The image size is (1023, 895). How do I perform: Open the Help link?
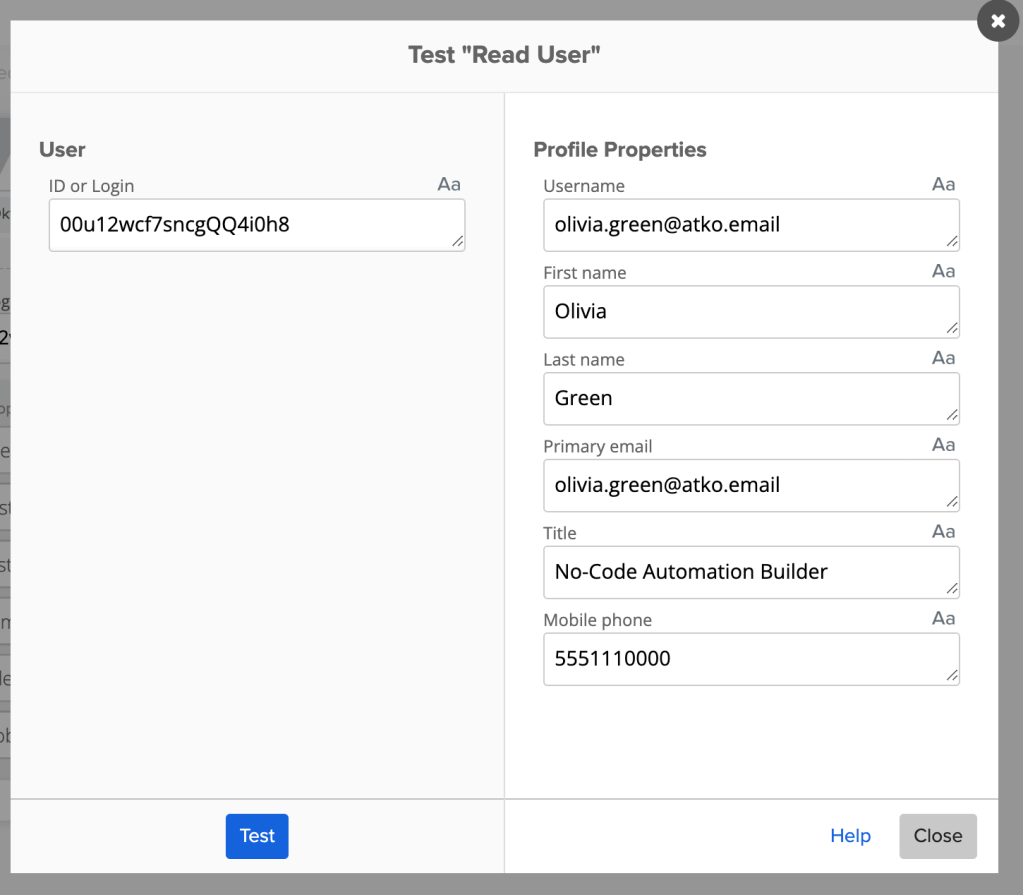click(850, 836)
